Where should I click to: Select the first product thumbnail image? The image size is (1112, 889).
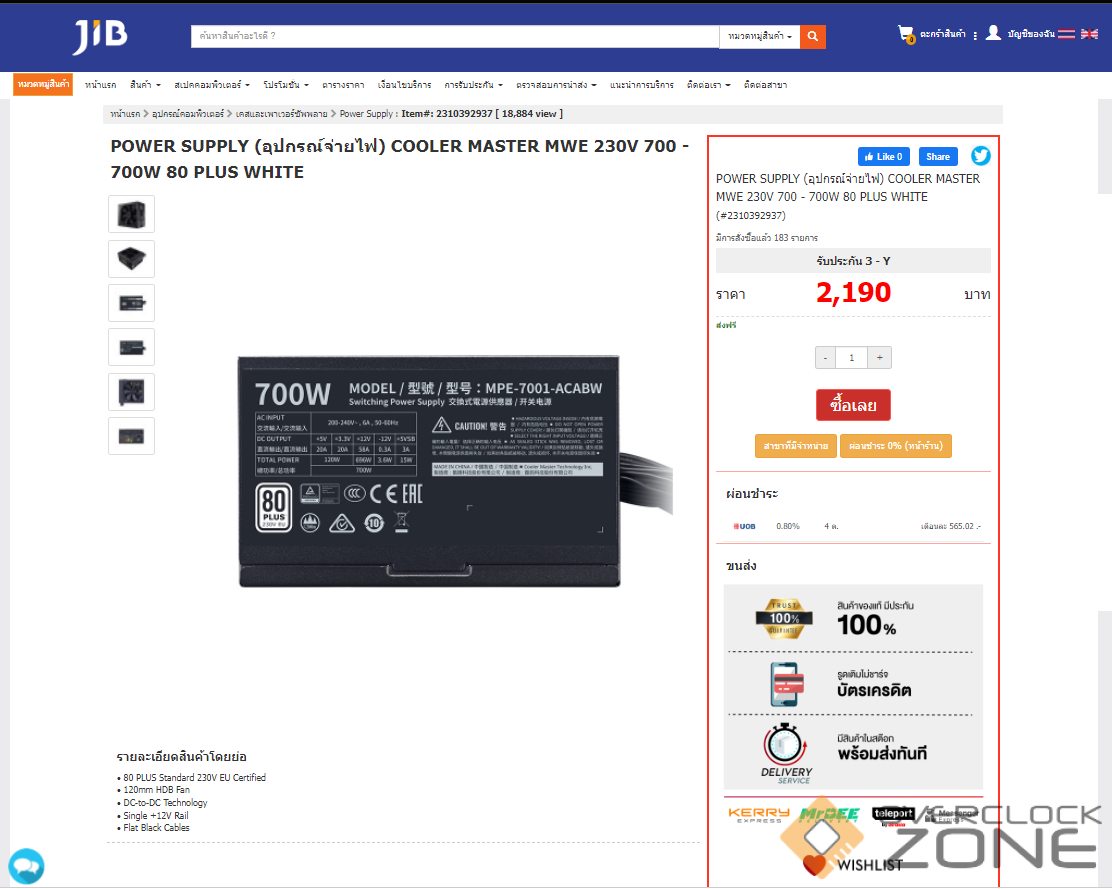tap(131, 214)
